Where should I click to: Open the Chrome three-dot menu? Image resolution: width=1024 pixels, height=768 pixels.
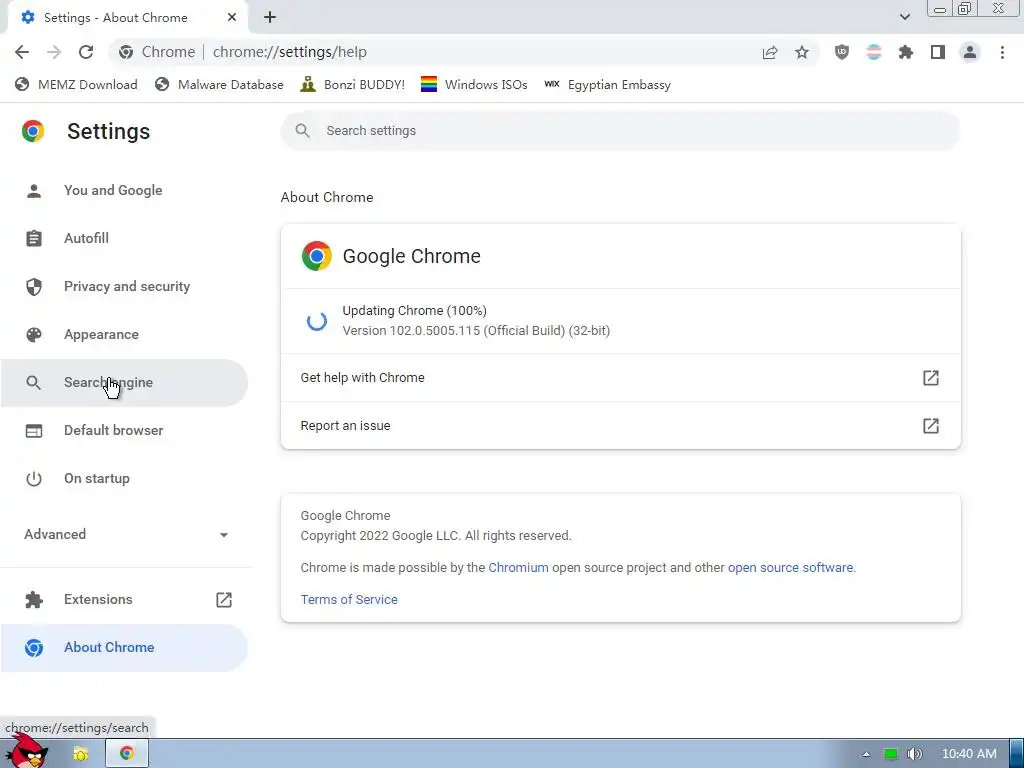tap(1002, 52)
